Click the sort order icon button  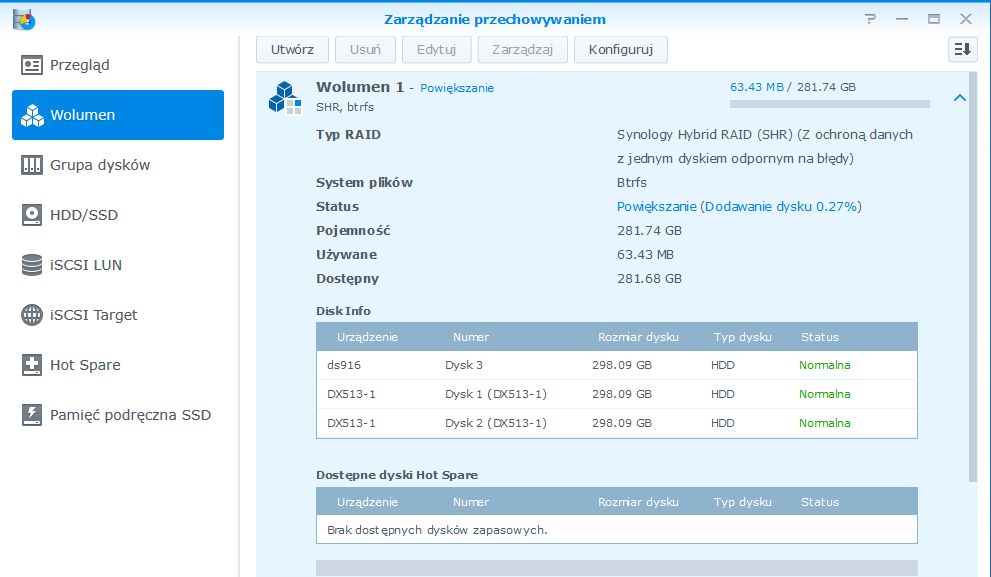tap(963, 49)
